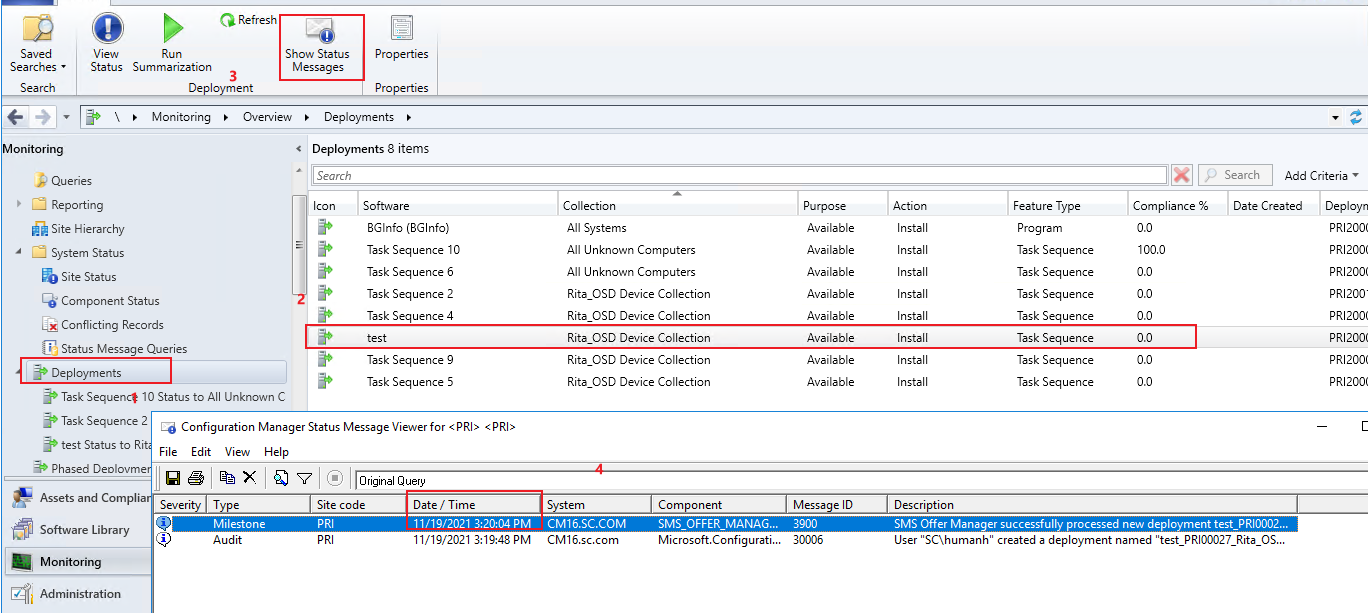Click the Search button
Viewport: 1368px width, 613px height.
pyautogui.click(x=1235, y=175)
